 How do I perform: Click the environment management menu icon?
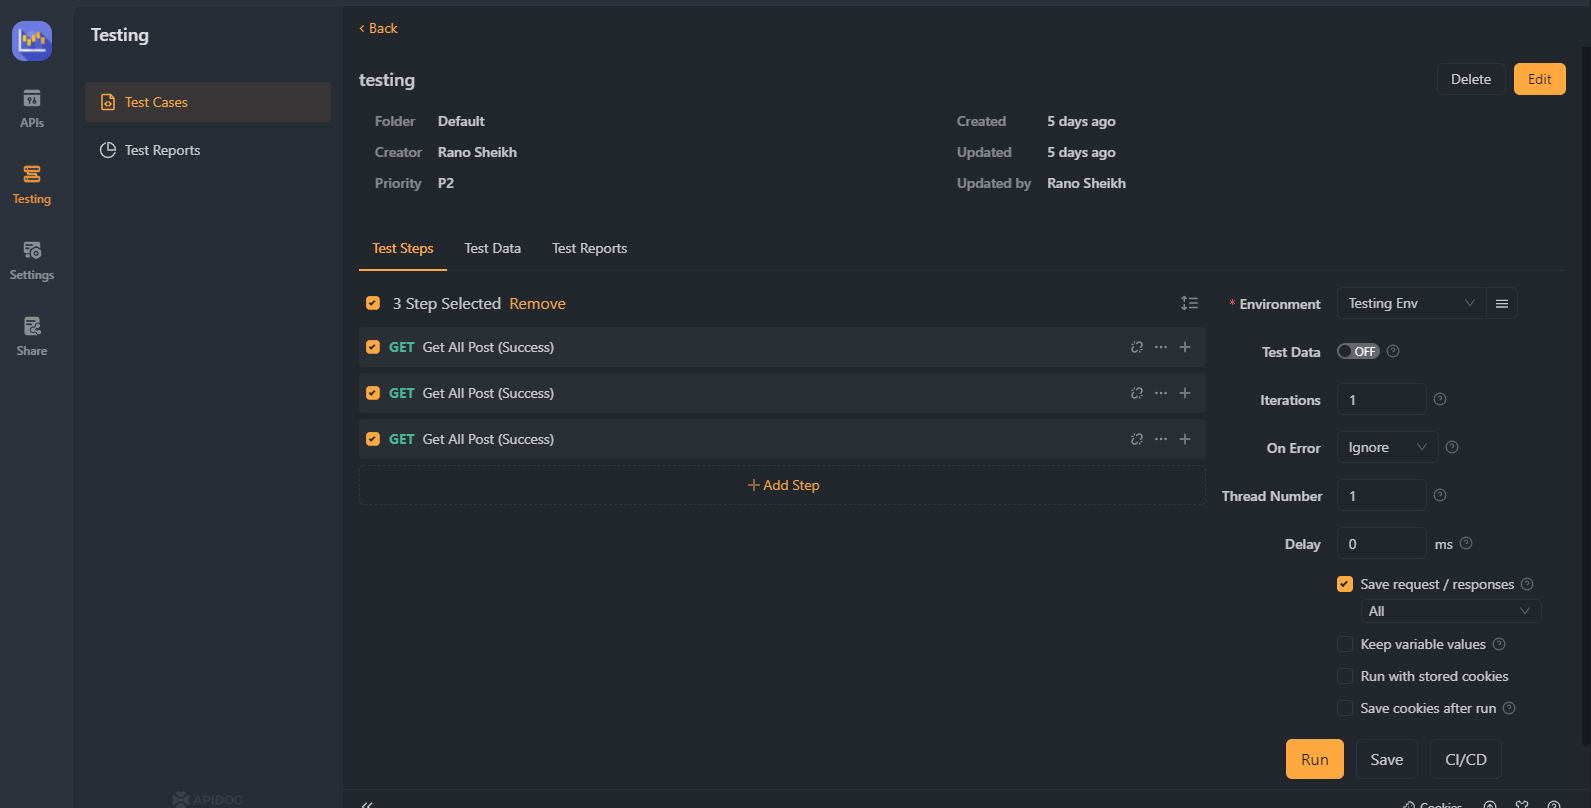[x=1501, y=303]
